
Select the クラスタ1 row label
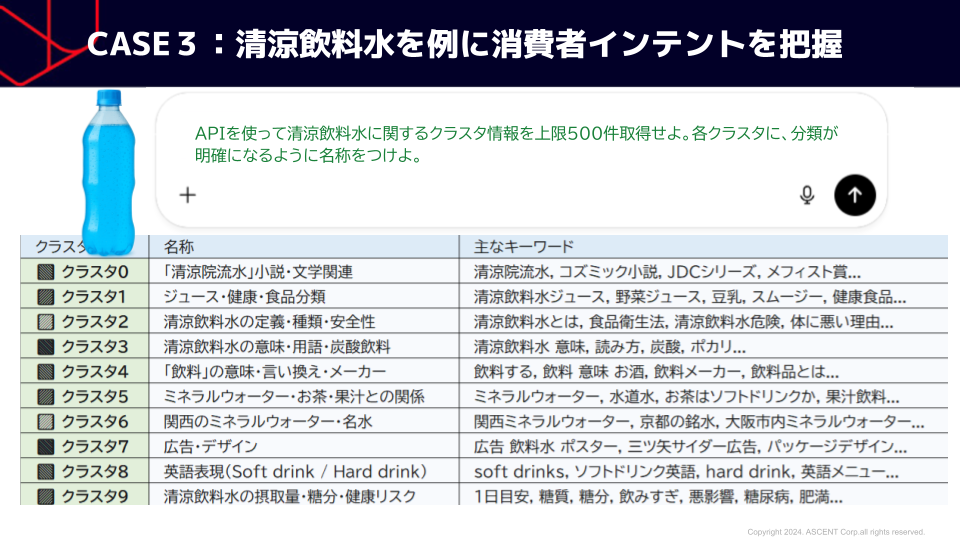click(x=94, y=297)
